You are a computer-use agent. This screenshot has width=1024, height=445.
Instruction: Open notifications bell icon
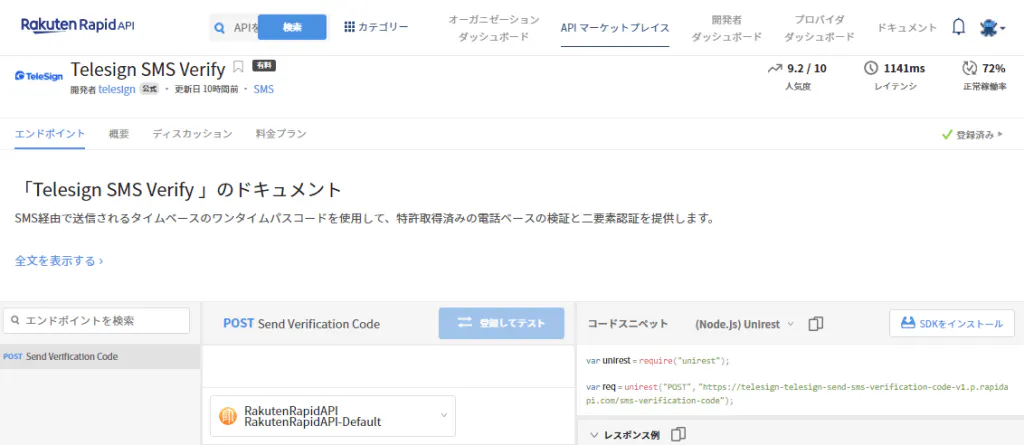pos(958,27)
